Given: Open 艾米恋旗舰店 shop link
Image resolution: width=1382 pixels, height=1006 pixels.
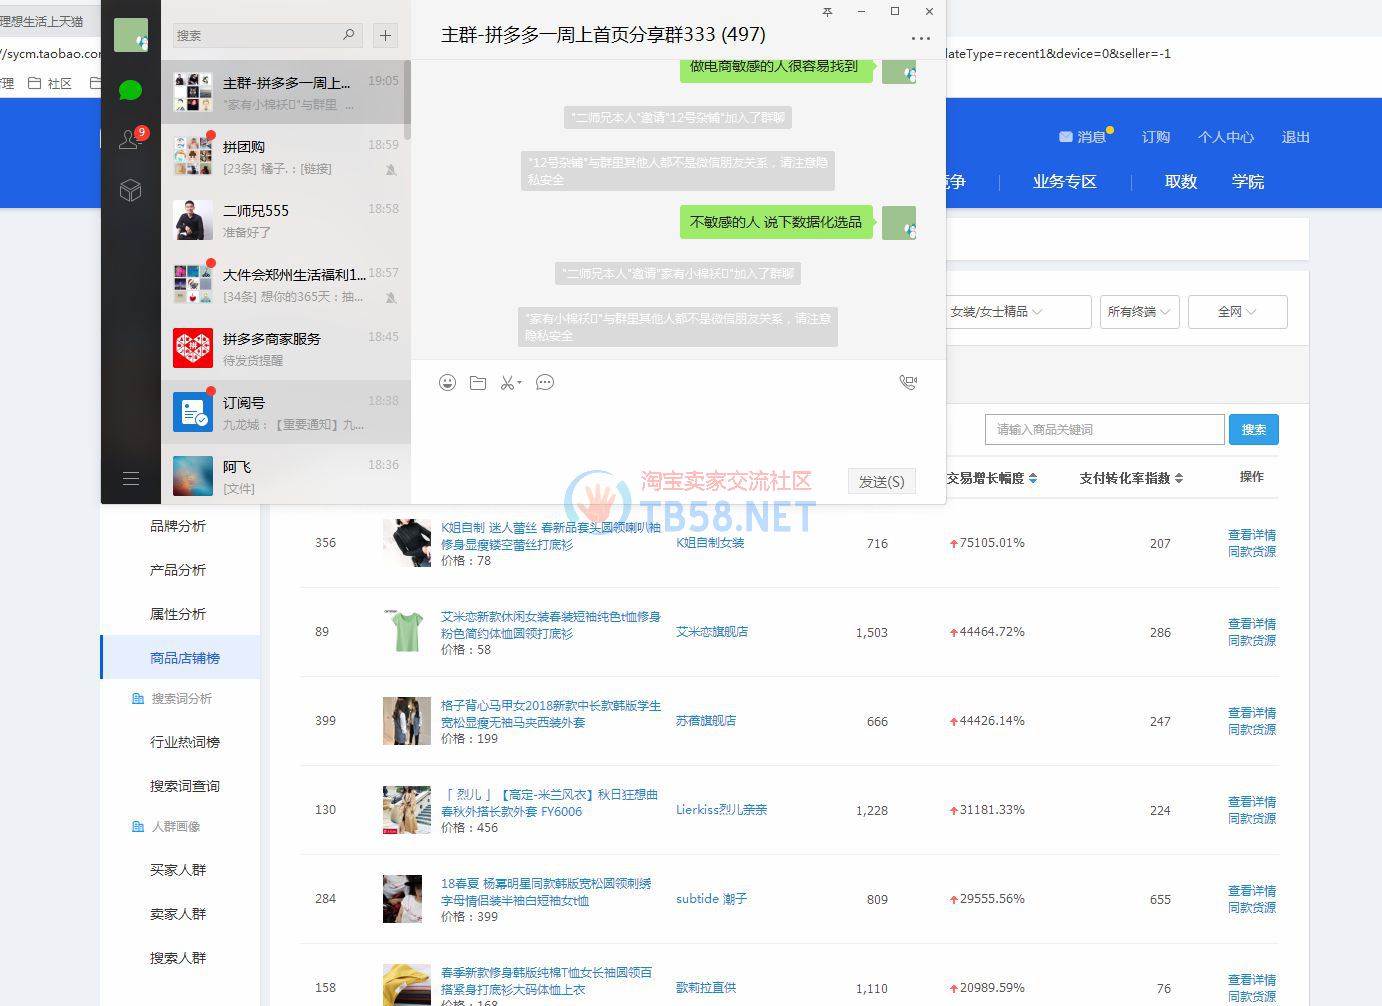Looking at the screenshot, I should [712, 632].
